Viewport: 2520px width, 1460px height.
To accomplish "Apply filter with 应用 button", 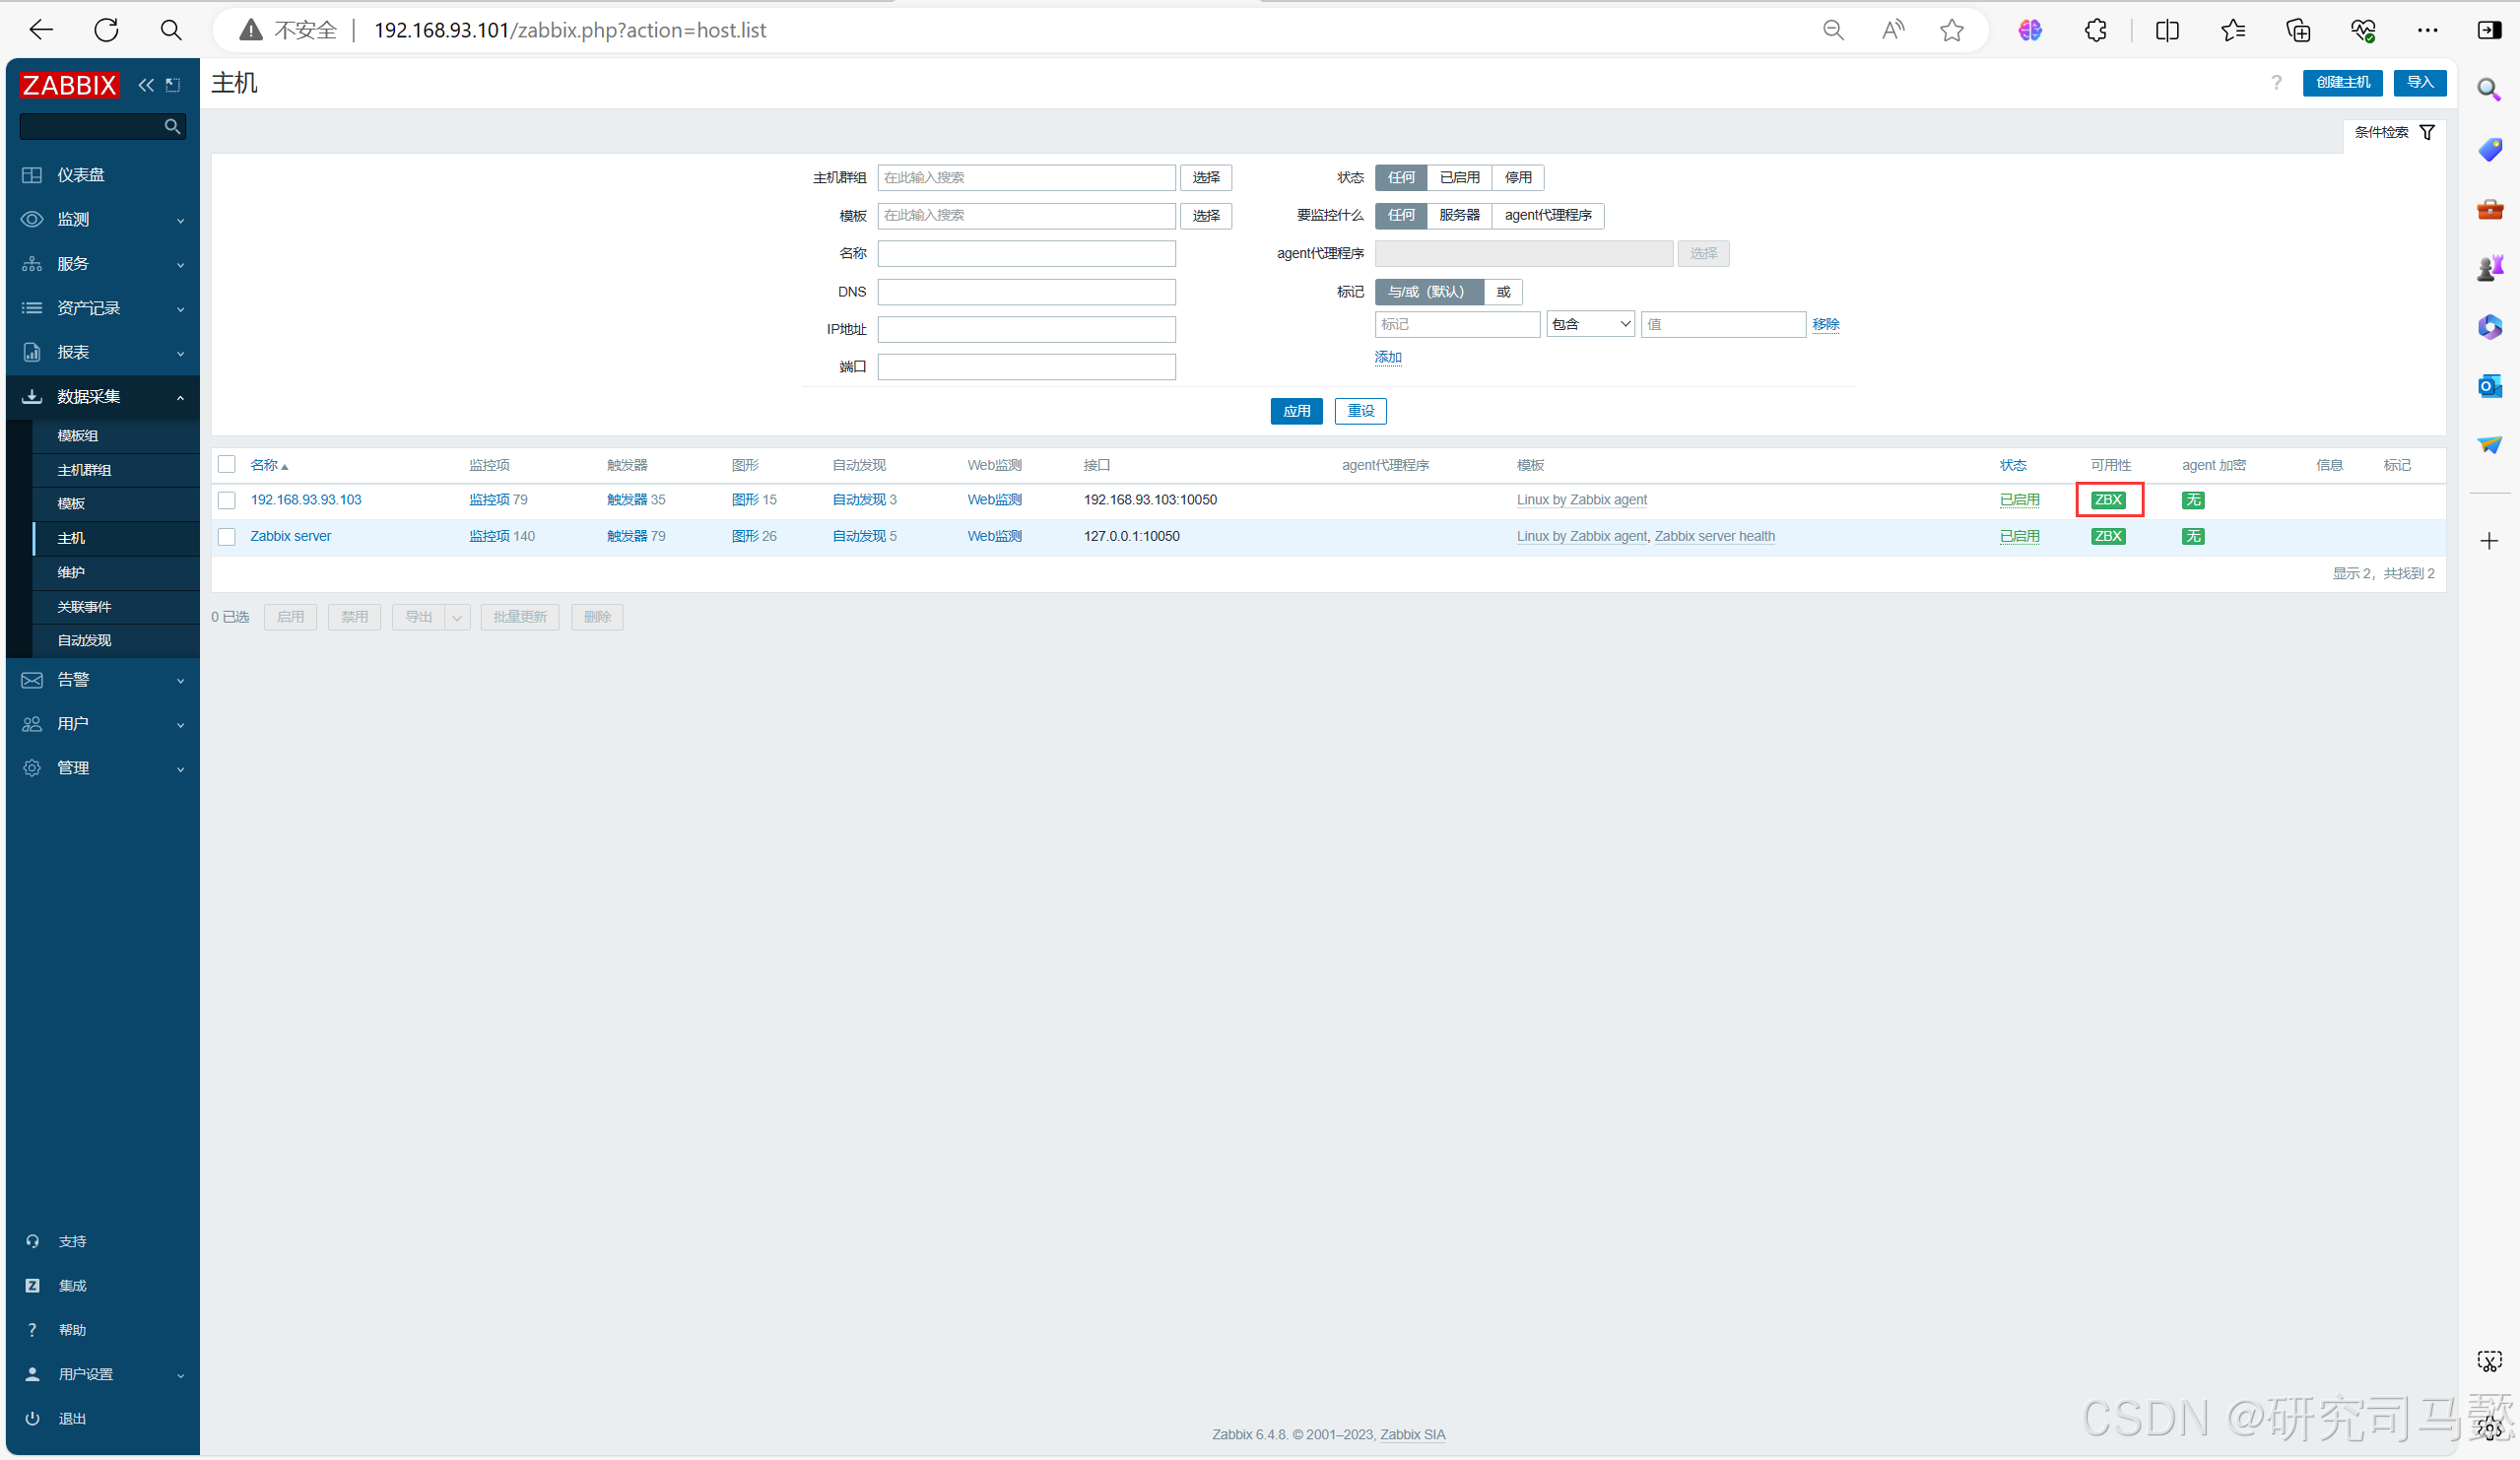I will 1297,411.
